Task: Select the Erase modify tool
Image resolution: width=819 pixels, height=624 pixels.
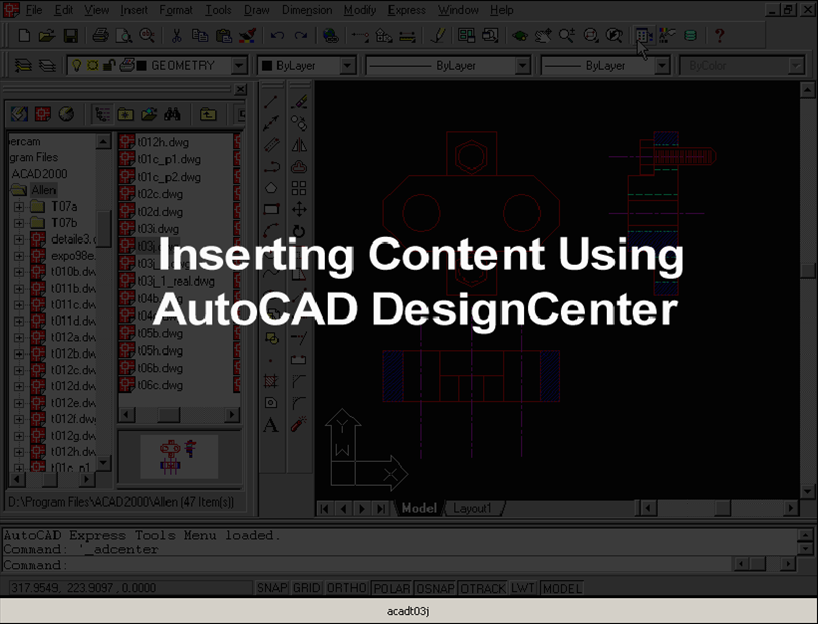Action: click(x=299, y=101)
